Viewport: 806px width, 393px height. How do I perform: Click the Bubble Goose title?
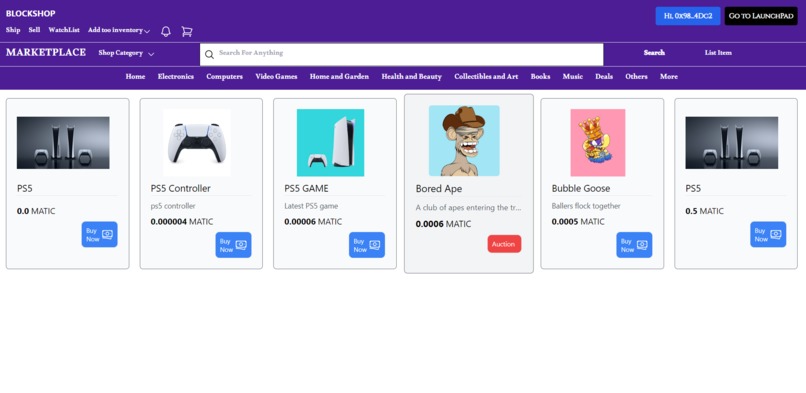click(581, 189)
